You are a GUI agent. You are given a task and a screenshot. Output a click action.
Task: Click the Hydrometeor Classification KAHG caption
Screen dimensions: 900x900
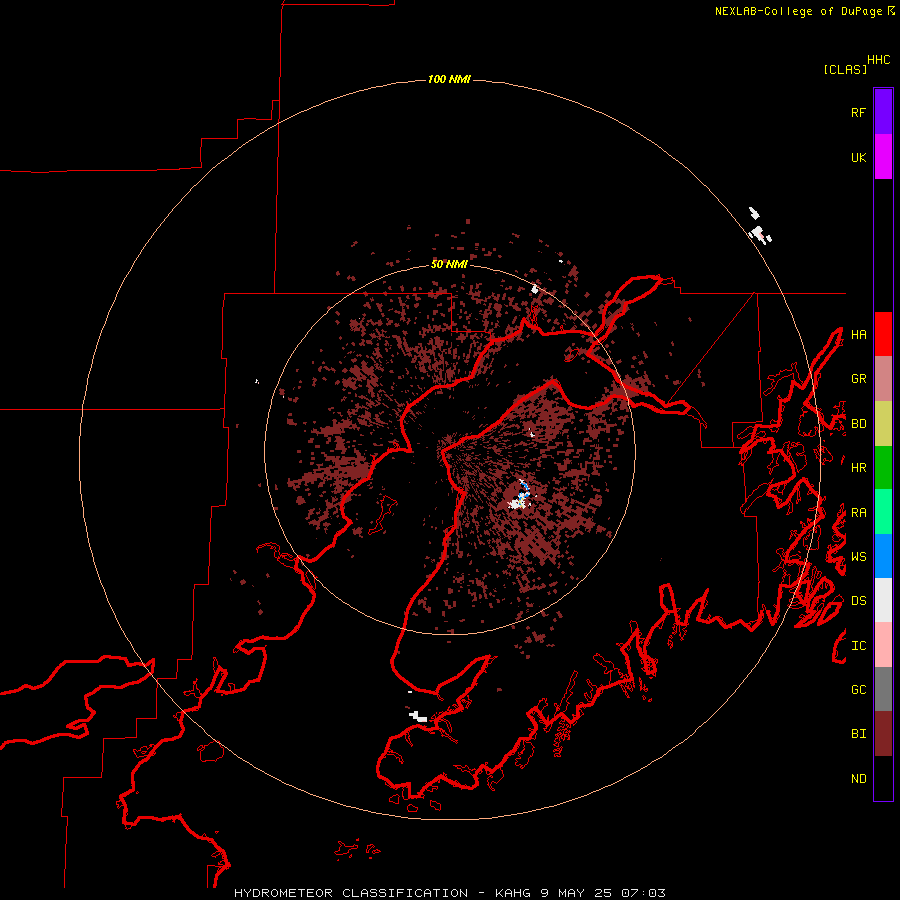point(449,893)
